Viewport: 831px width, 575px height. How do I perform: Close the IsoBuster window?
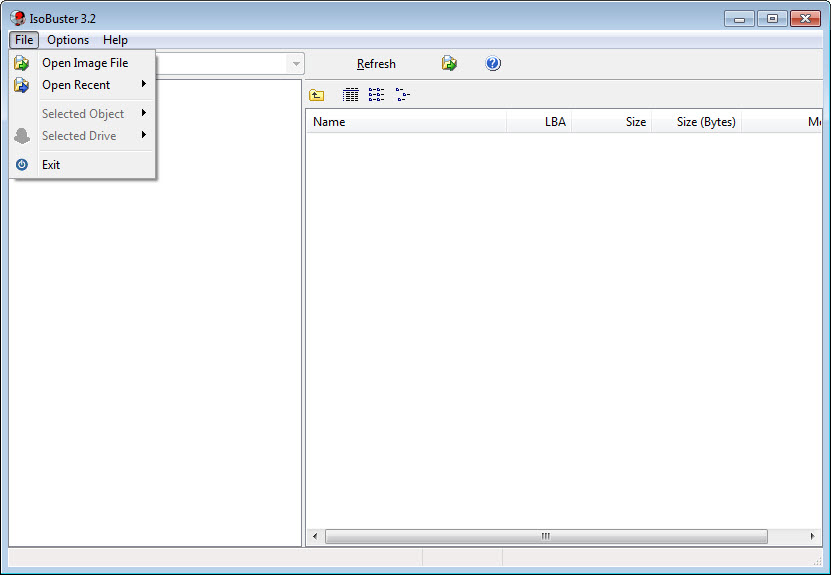[x=805, y=19]
